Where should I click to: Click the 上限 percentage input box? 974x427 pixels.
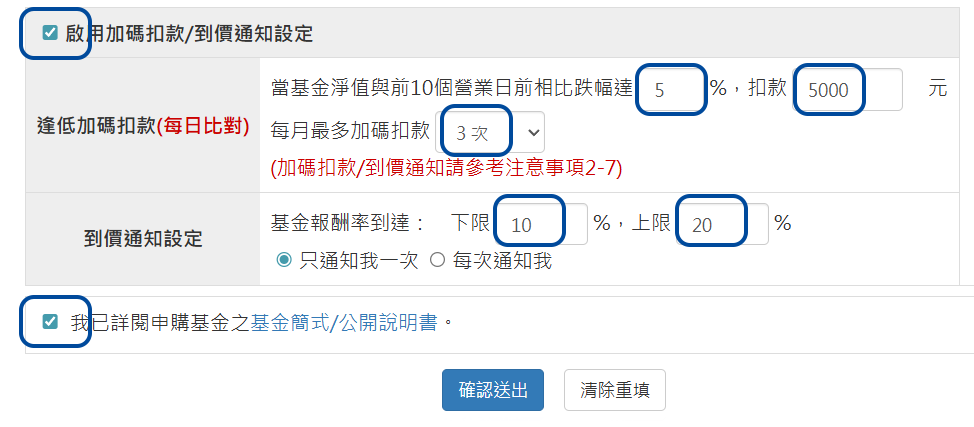pyautogui.click(x=722, y=224)
